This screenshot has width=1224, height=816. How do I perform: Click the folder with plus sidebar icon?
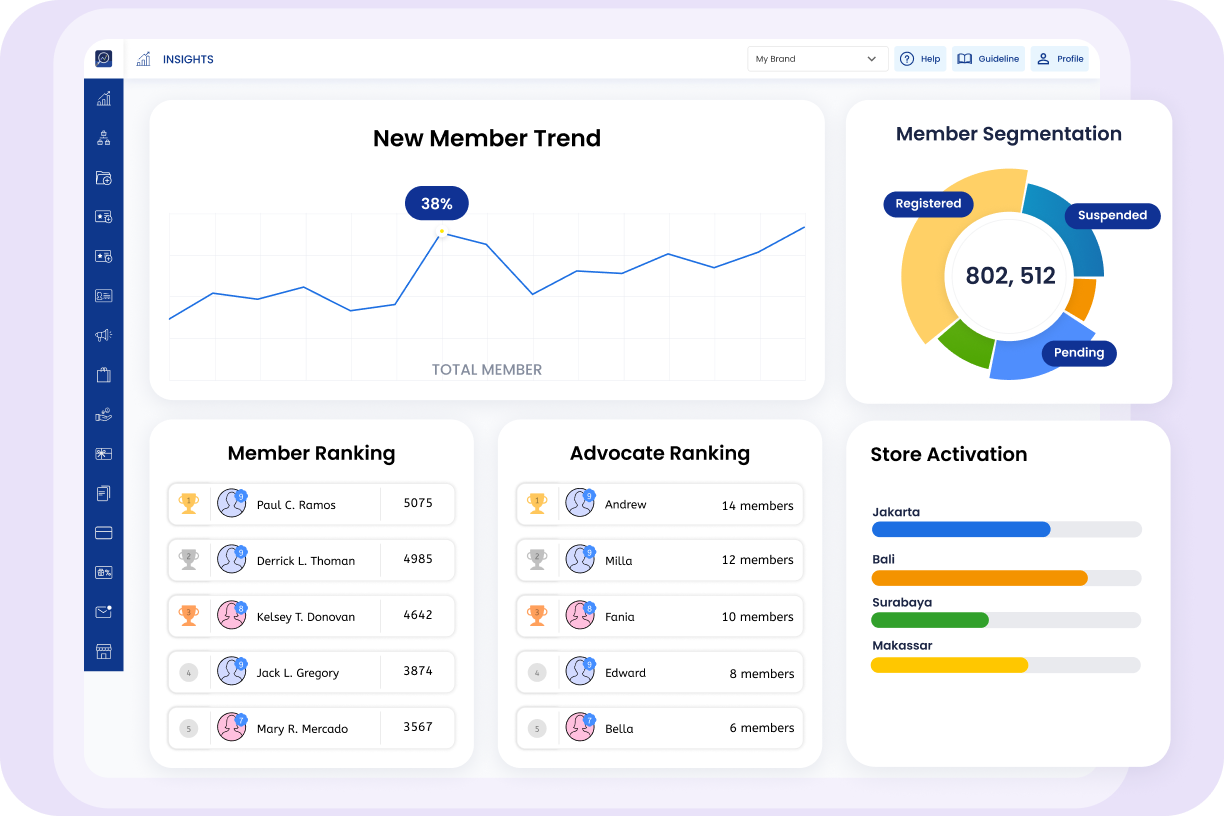pos(103,178)
